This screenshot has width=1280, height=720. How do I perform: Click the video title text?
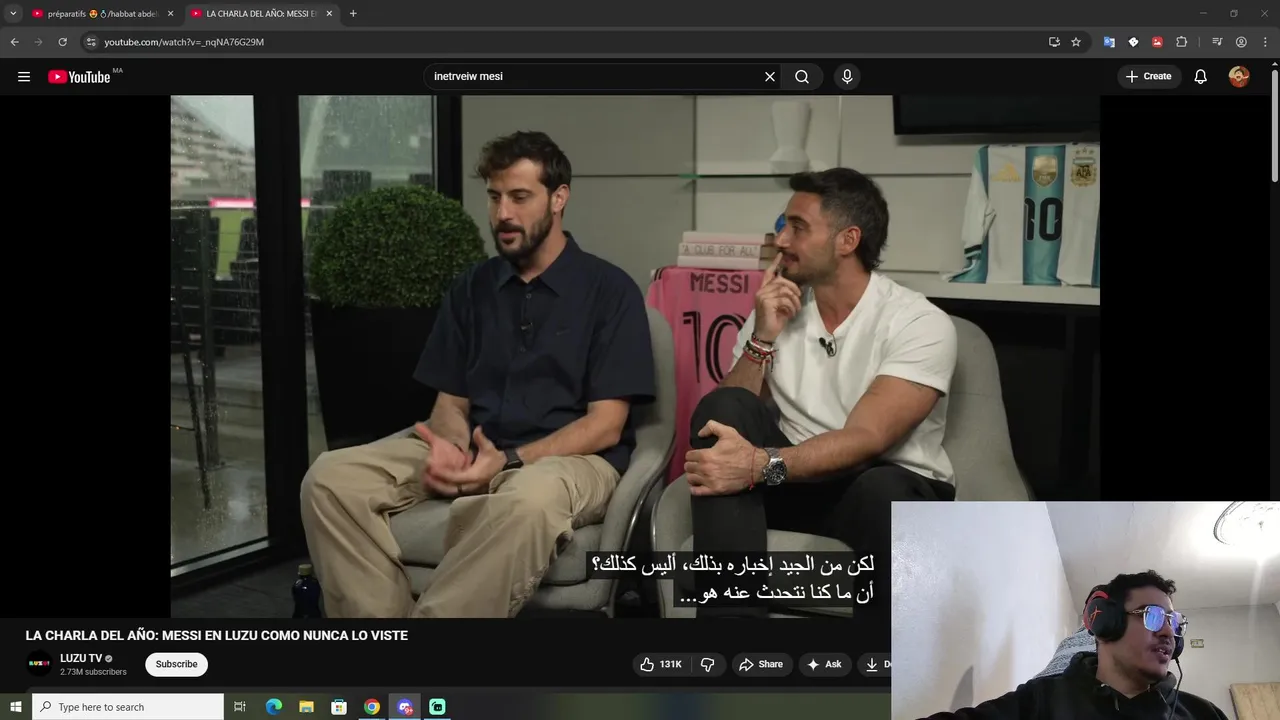(x=217, y=636)
